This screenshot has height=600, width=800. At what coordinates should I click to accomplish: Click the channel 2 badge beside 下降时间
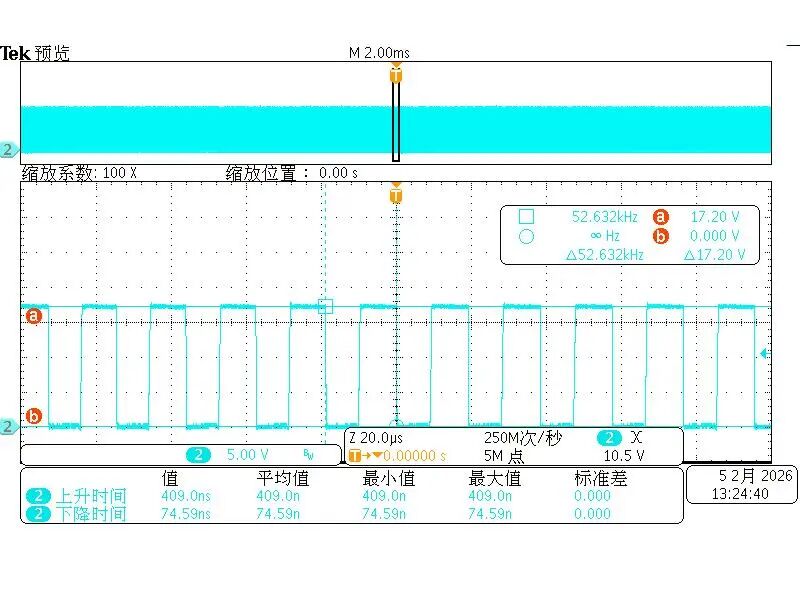pos(38,514)
